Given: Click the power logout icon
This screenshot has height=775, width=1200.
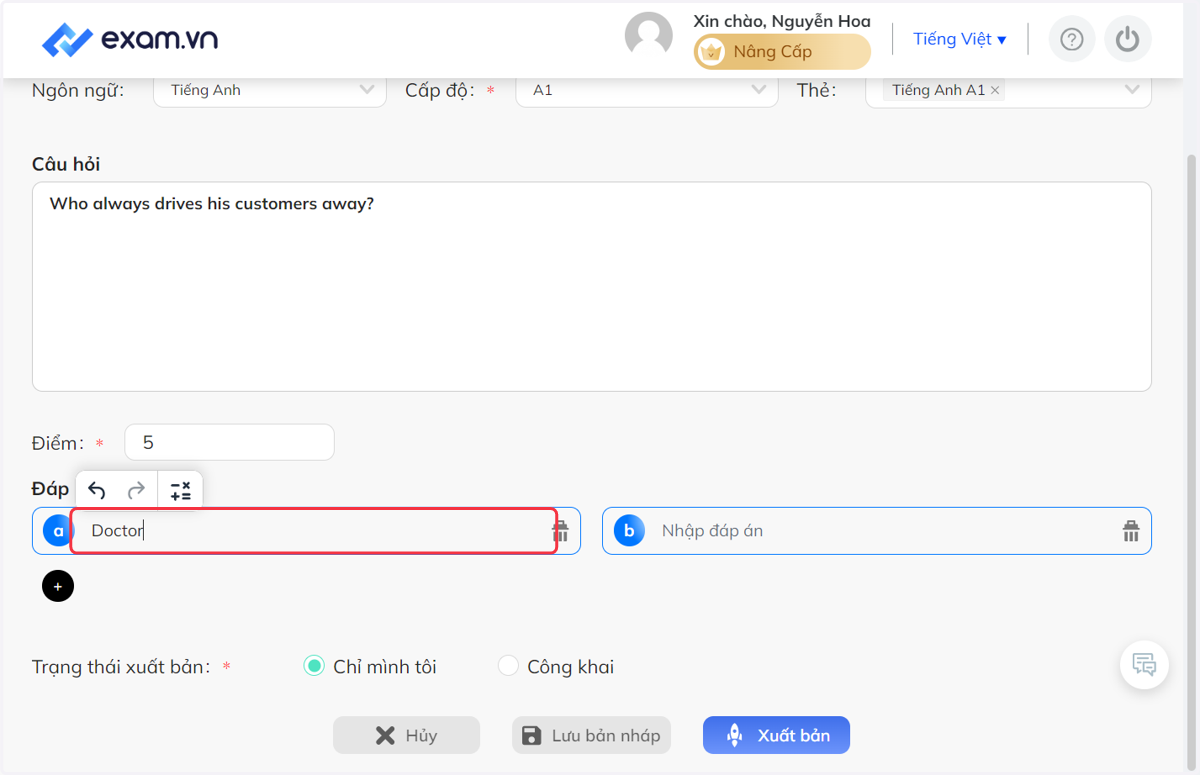Looking at the screenshot, I should click(x=1128, y=39).
